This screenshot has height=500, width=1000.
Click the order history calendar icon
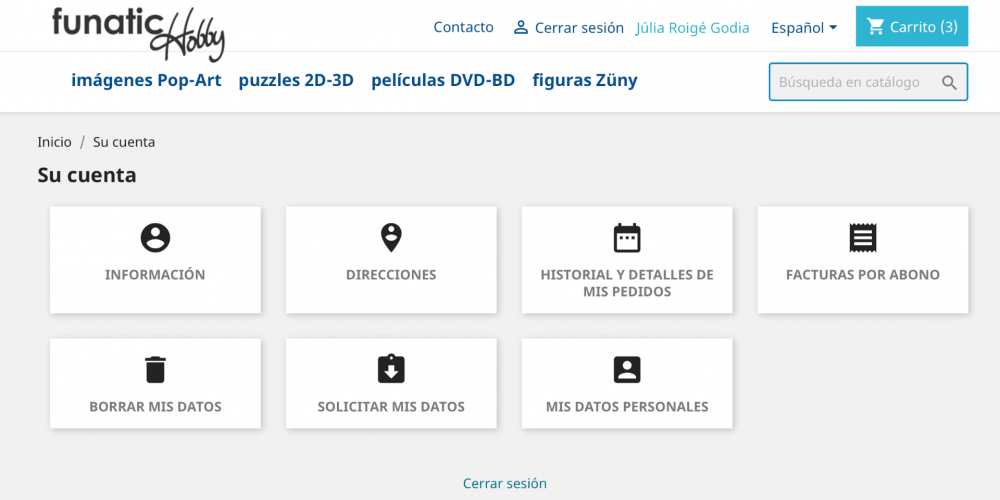627,238
